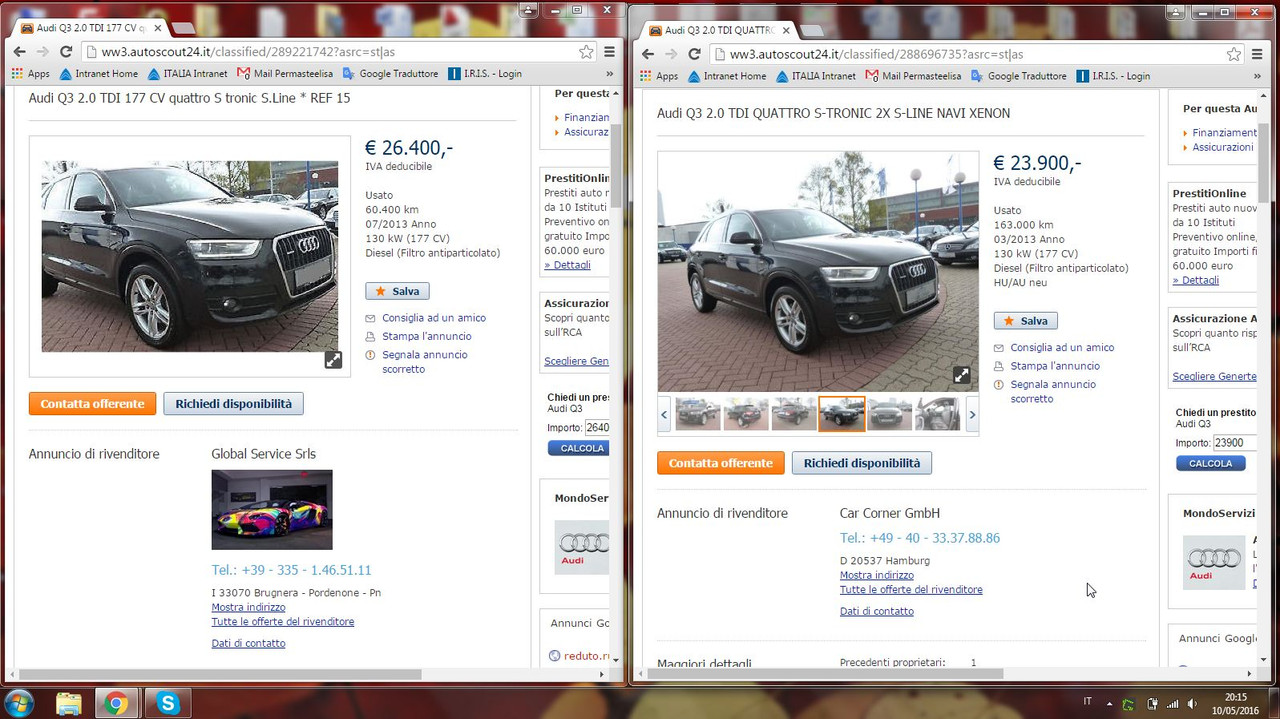Image resolution: width=1280 pixels, height=719 pixels.
Task: Click Richiedi disponibilità in left window
Action: pyautogui.click(x=233, y=404)
